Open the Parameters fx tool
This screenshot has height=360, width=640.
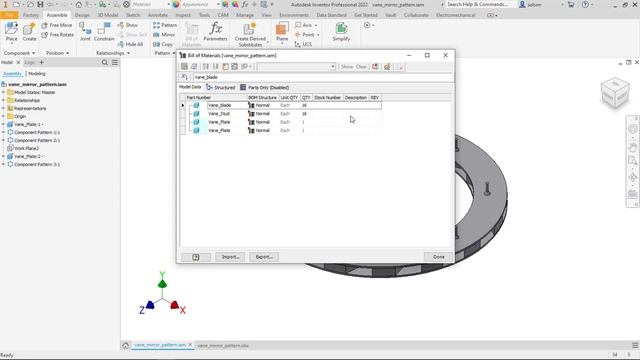pos(215,32)
